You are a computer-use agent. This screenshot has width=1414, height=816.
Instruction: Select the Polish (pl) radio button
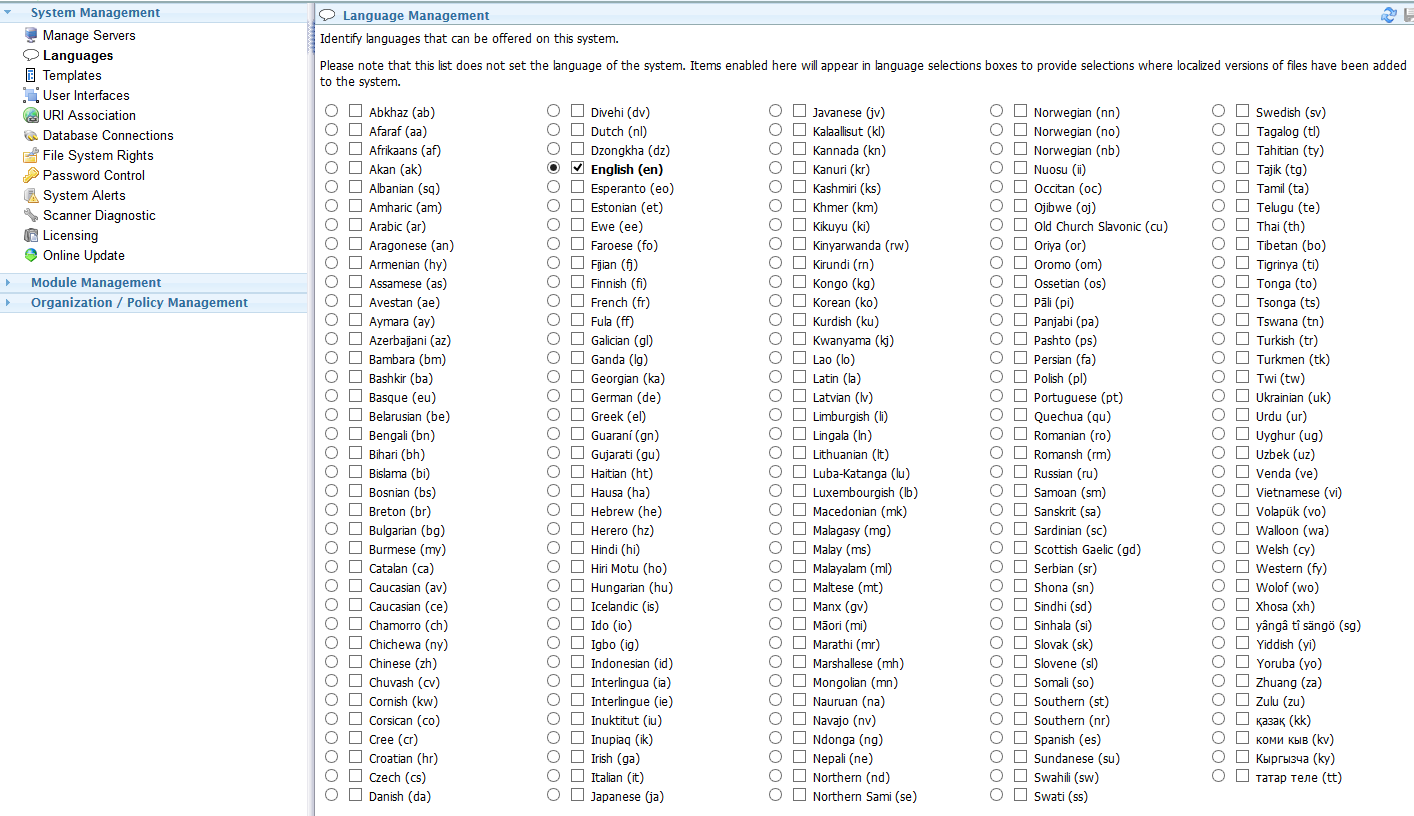996,377
